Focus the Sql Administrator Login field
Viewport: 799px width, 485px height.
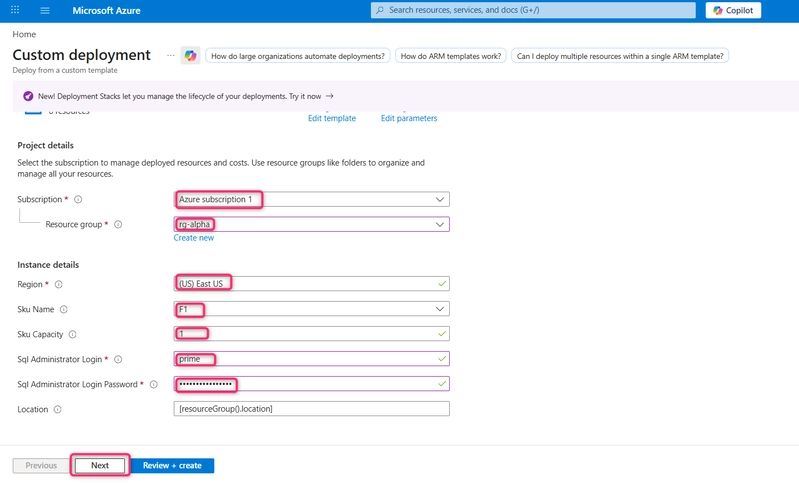pos(311,359)
